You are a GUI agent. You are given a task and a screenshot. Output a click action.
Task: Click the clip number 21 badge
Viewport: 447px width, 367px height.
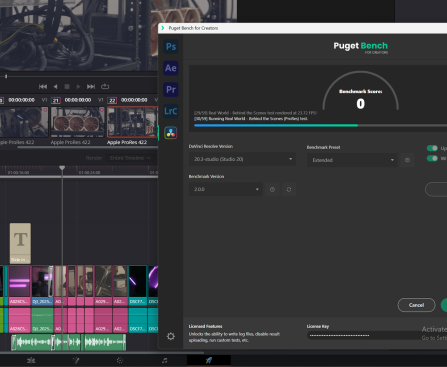point(55,100)
